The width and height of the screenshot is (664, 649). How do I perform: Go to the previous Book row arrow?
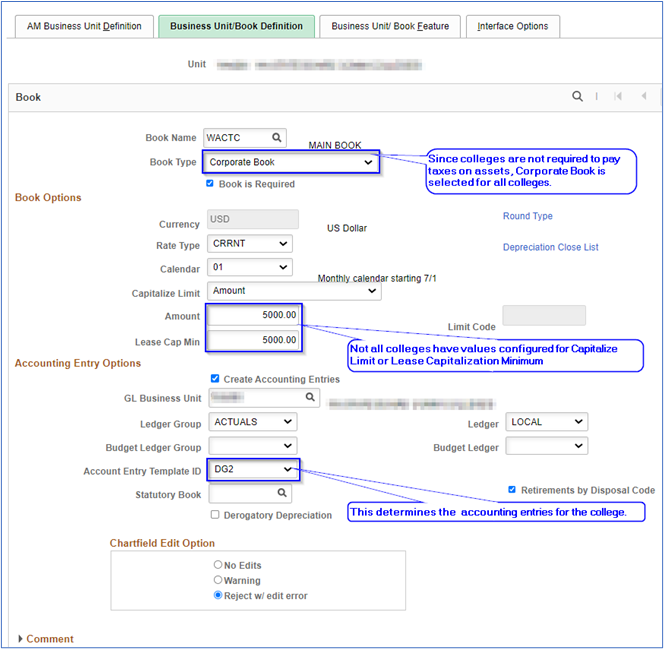pyautogui.click(x=644, y=97)
